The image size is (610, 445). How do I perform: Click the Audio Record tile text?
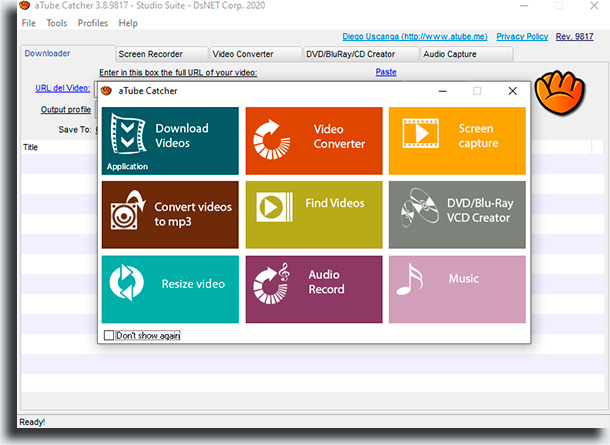(x=326, y=282)
